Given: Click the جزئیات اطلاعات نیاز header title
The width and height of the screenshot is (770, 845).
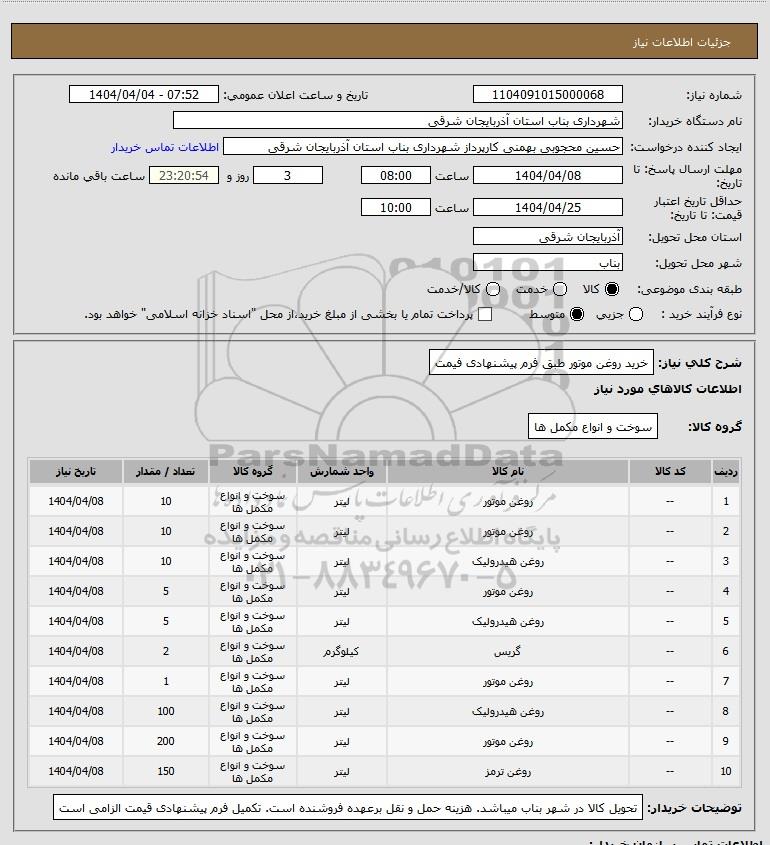Looking at the screenshot, I should click(682, 42).
